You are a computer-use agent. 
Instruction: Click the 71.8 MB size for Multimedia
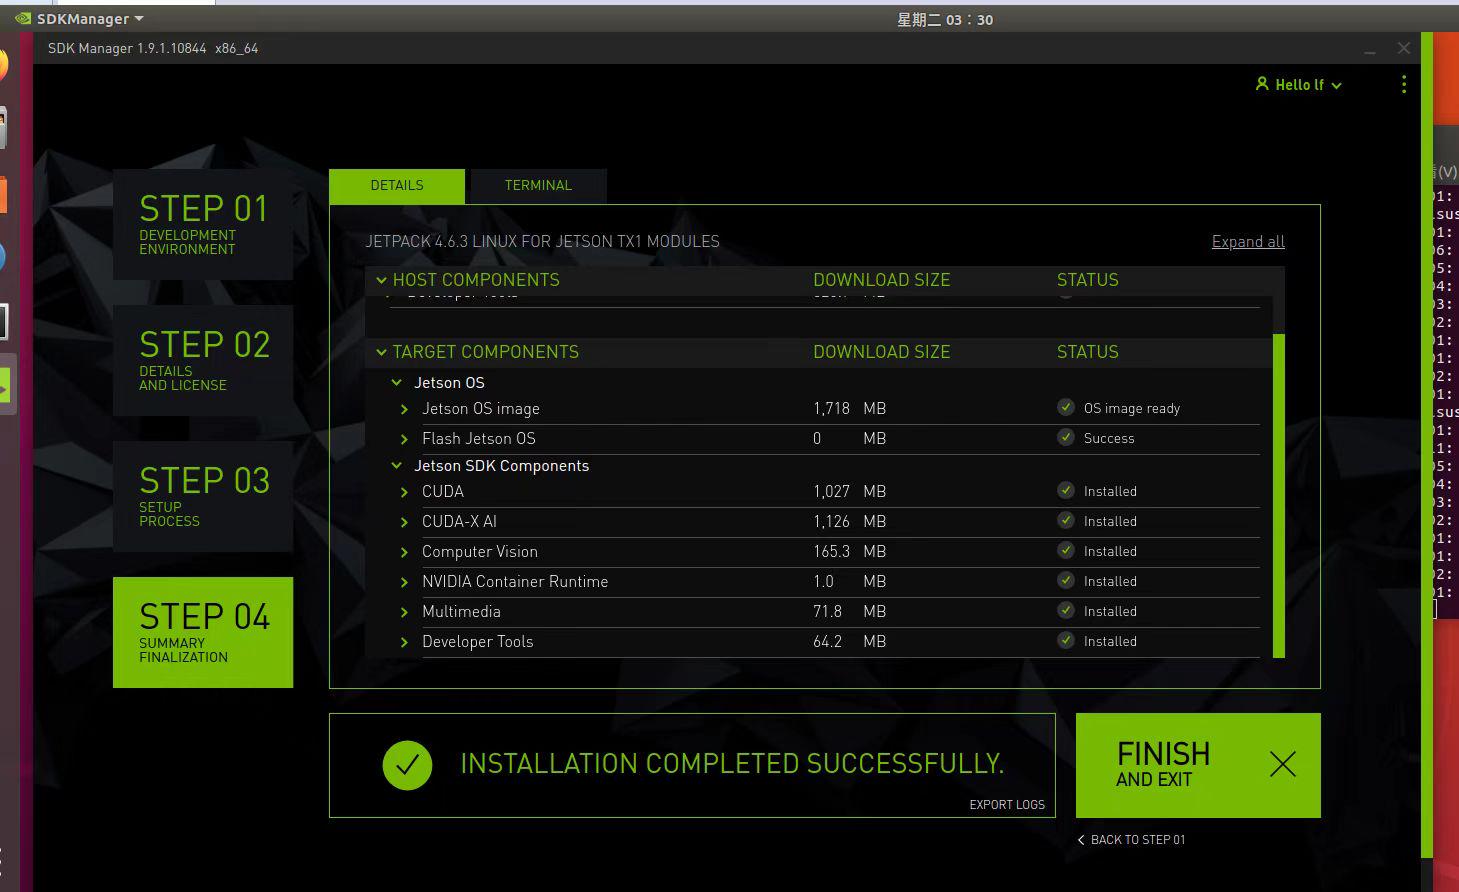tap(849, 612)
